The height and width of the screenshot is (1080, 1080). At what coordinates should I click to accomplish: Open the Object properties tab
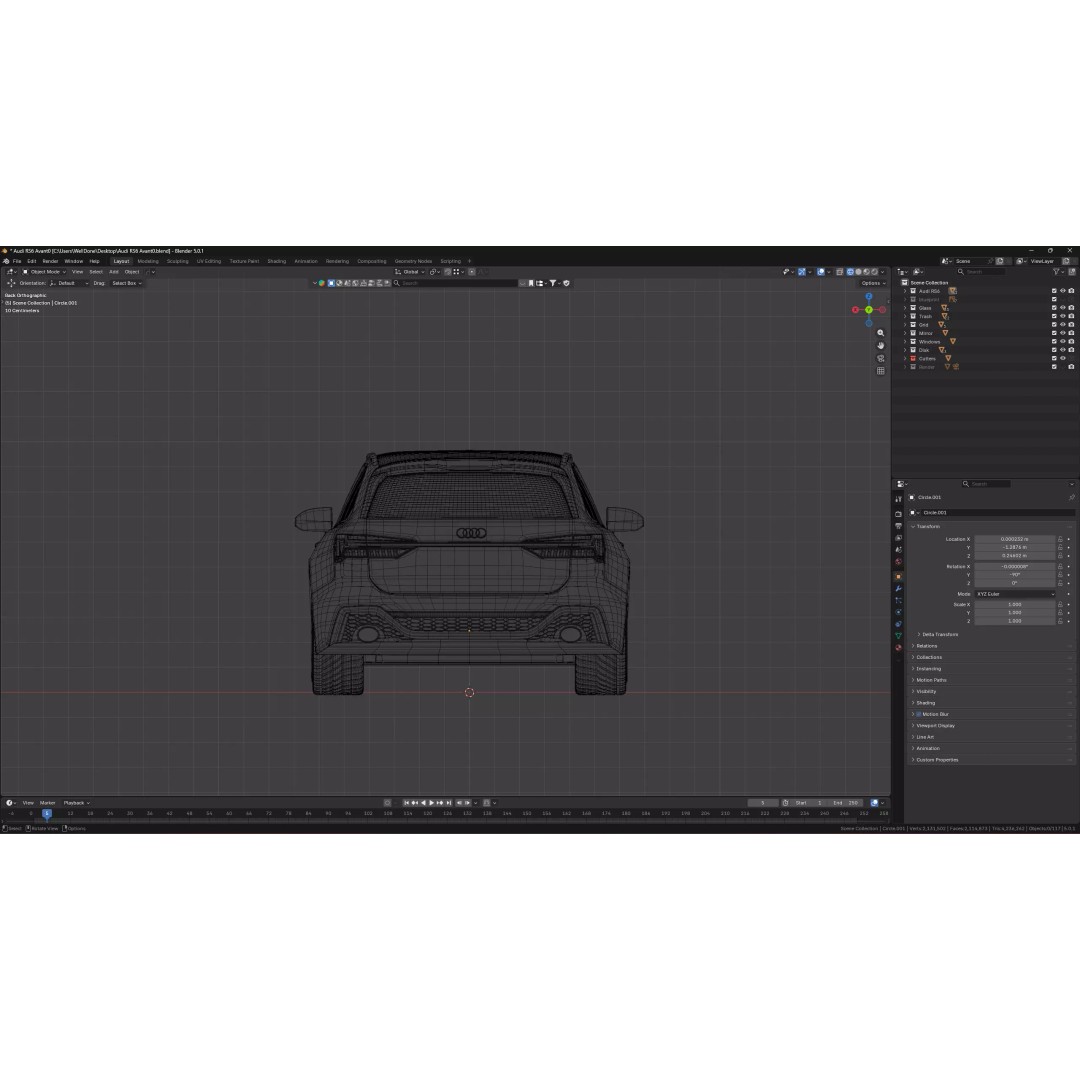(898, 577)
